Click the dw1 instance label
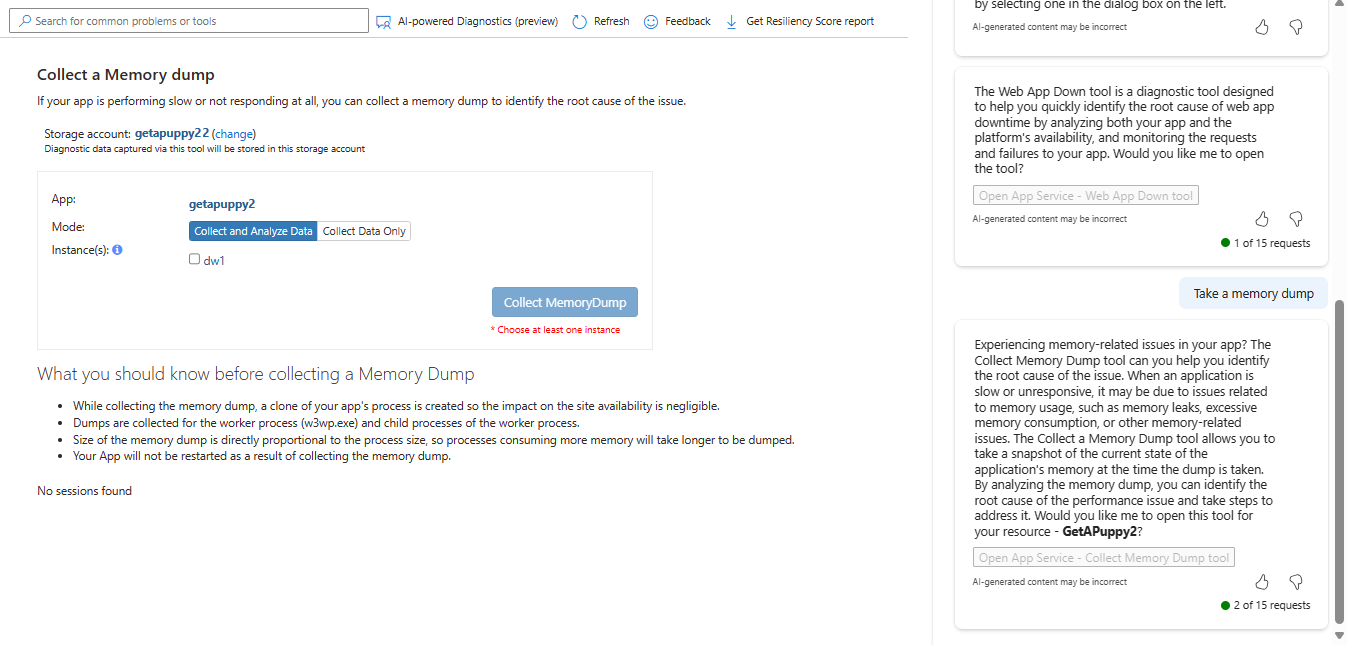The width and height of the screenshot is (1347, 645). 214,260
